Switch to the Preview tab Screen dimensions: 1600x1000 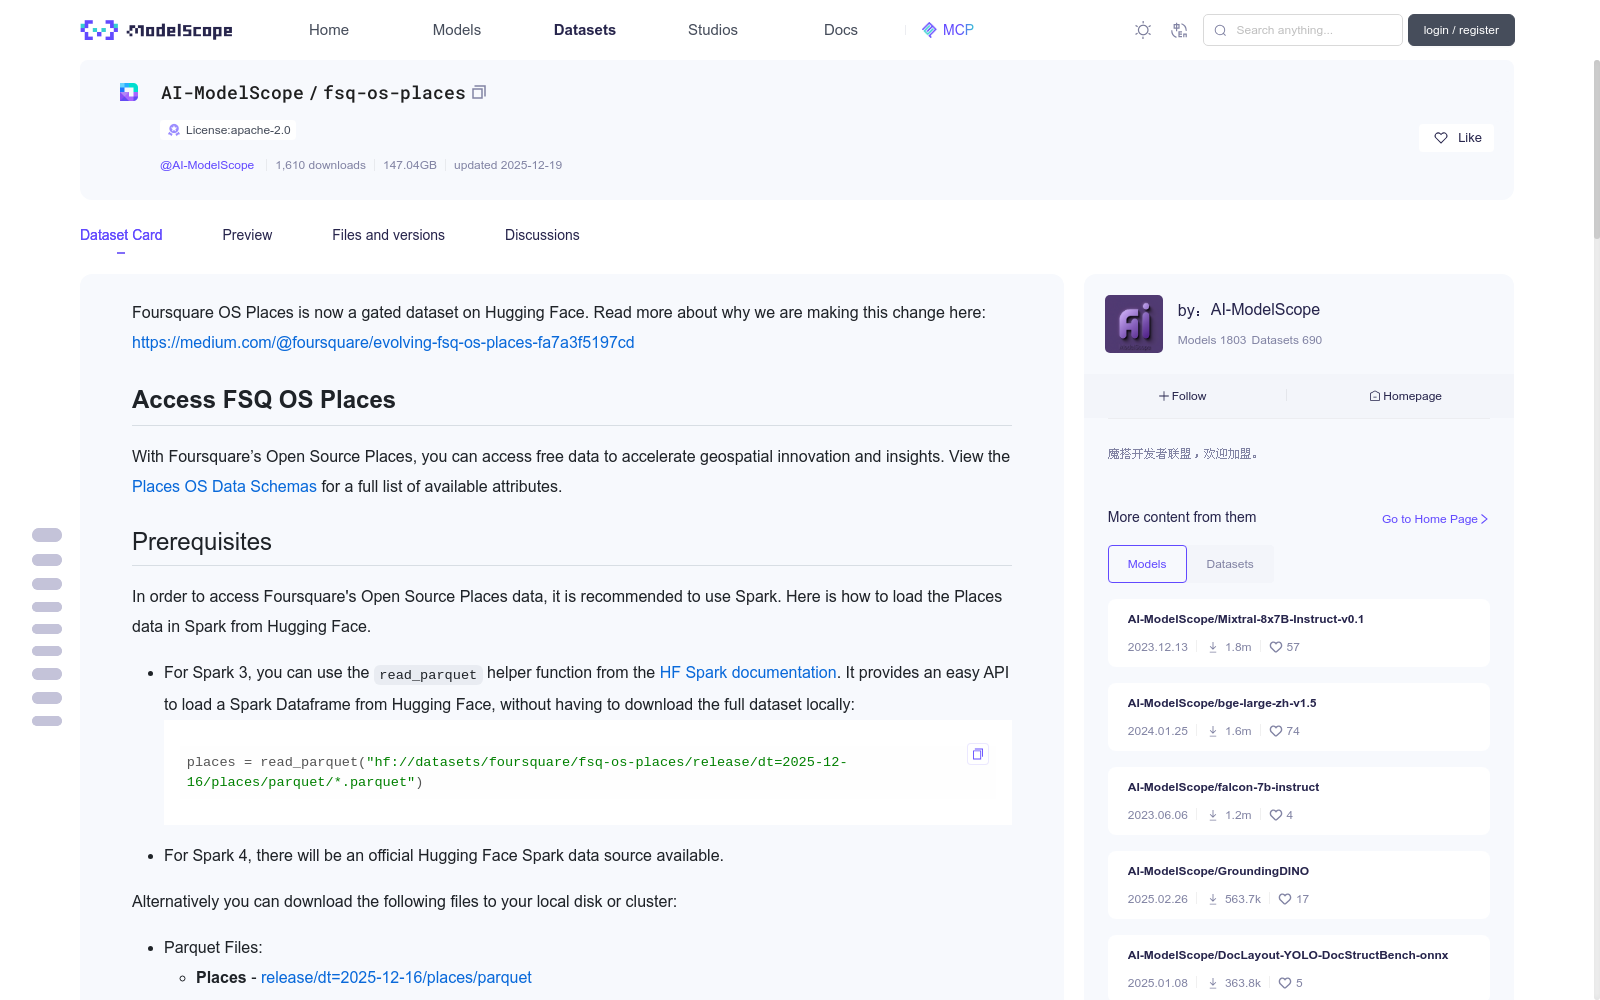click(x=247, y=235)
